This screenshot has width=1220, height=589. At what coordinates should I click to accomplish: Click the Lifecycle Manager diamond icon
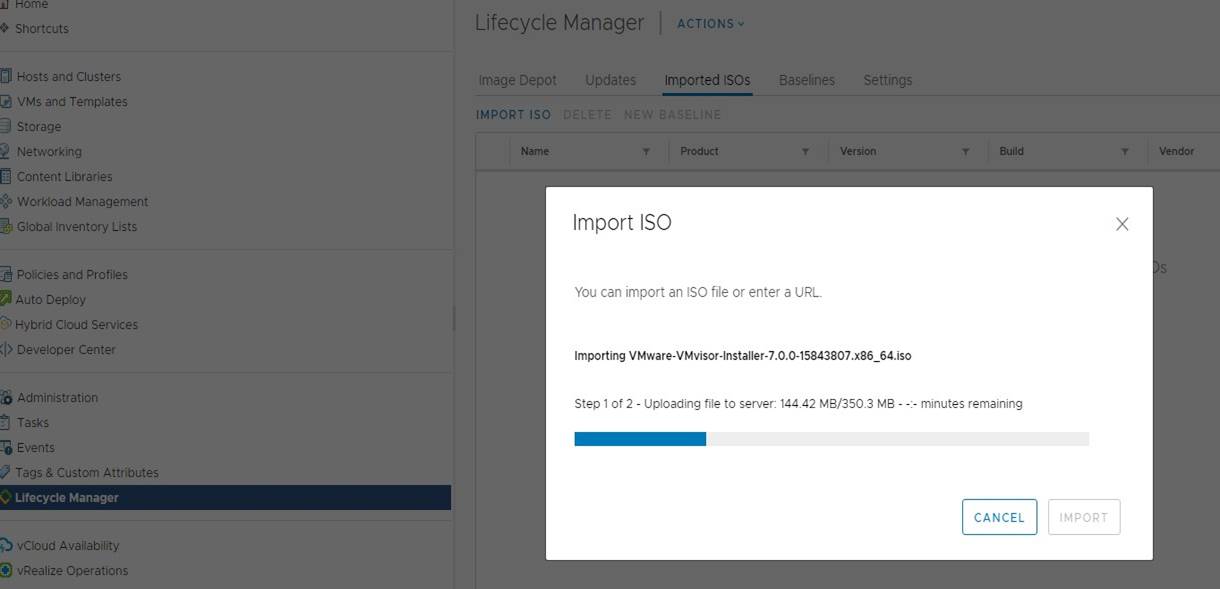point(6,497)
